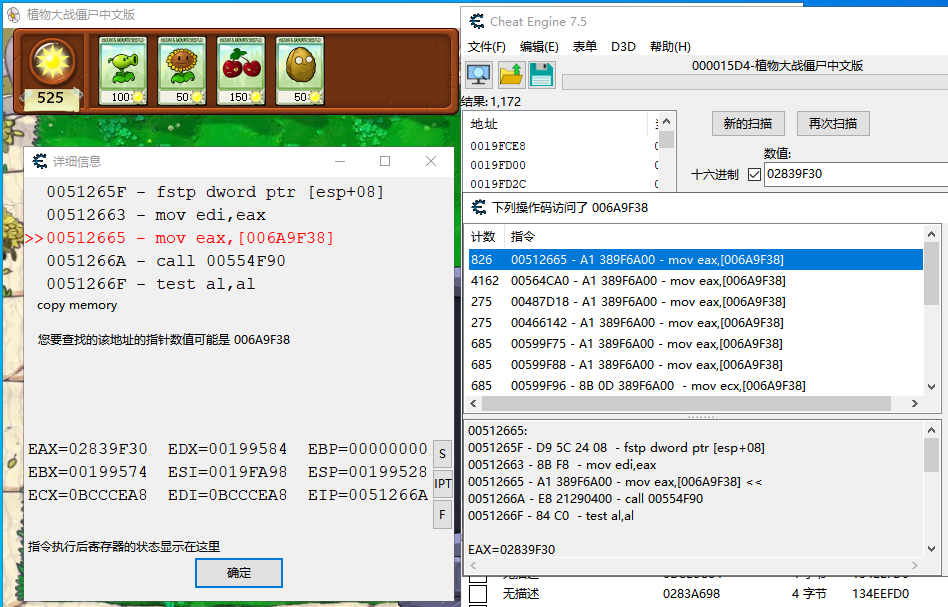Click process label 000015D4-植物大战僵尸中文版
The image size is (948, 607).
(x=777, y=66)
